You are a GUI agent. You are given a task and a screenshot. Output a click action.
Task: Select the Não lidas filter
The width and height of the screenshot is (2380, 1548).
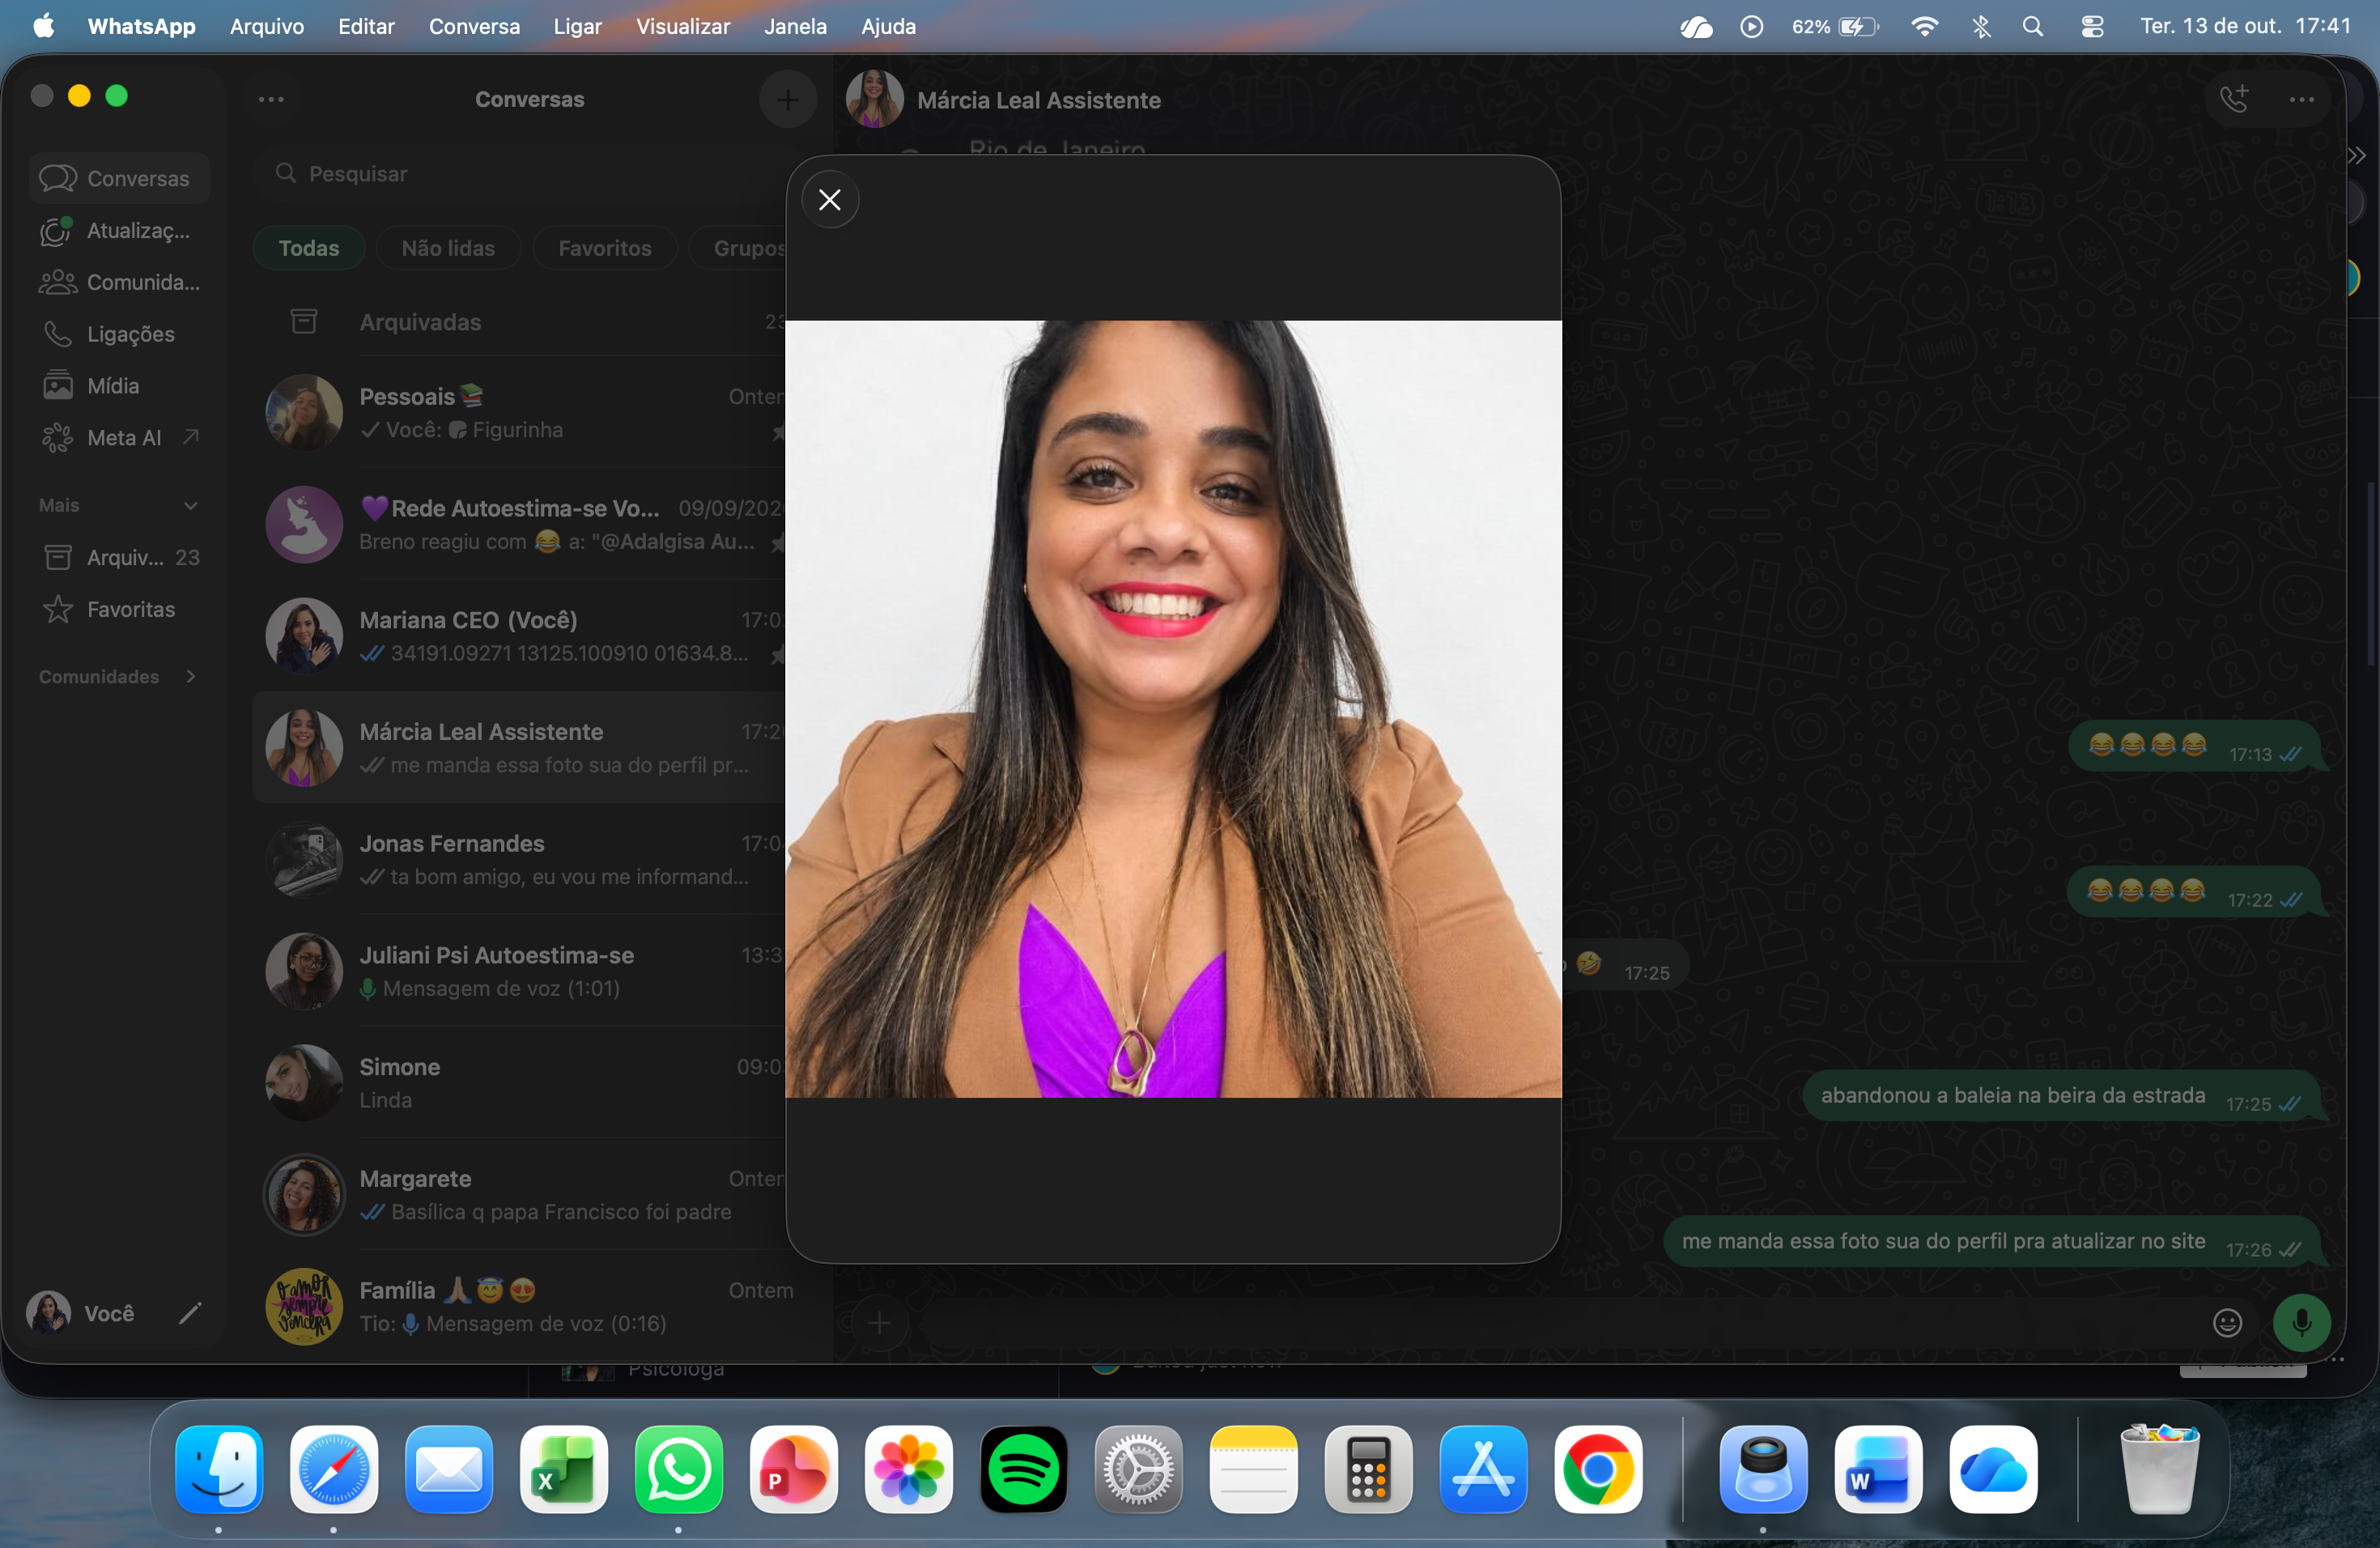(x=448, y=248)
